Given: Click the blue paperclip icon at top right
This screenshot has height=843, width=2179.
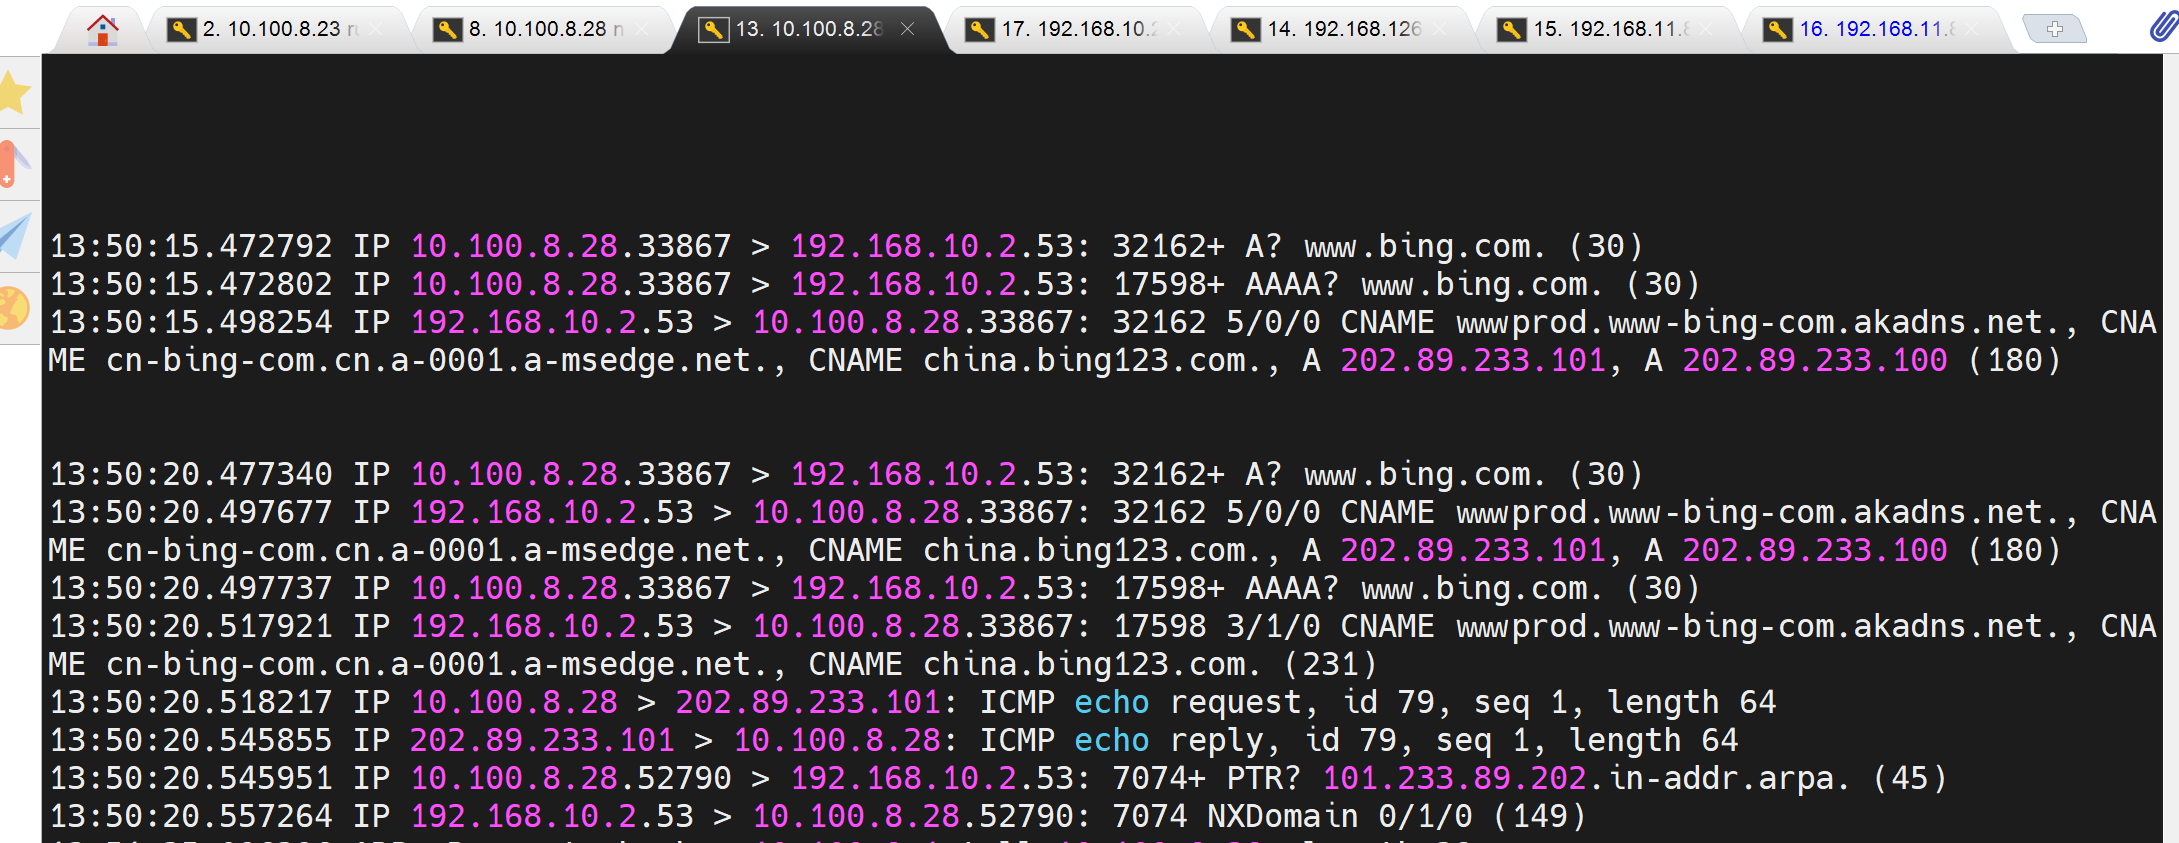Looking at the screenshot, I should (2162, 27).
